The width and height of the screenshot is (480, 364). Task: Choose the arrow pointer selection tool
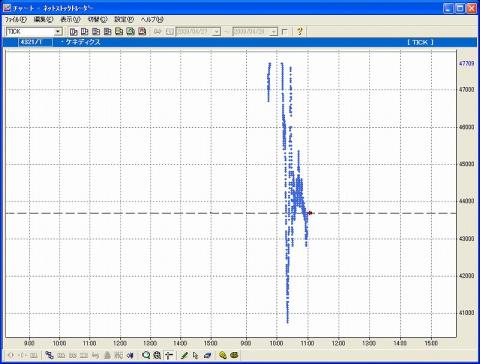(196, 355)
